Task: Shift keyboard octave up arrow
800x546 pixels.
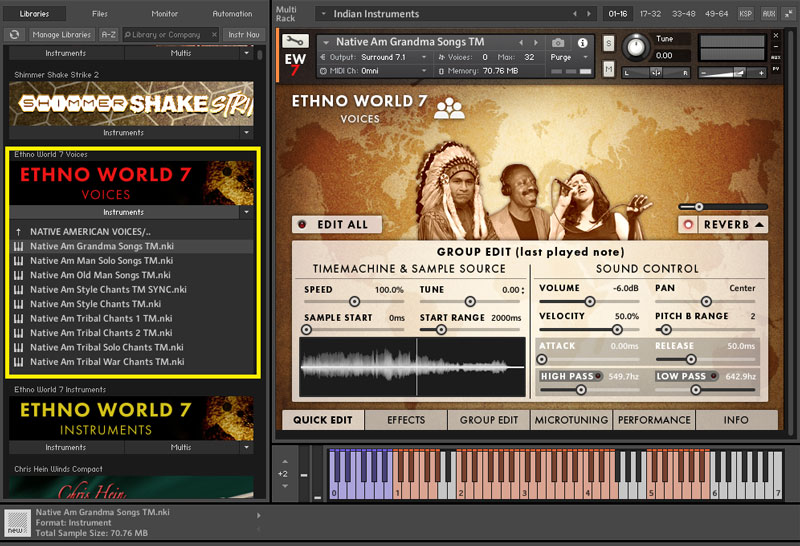Action: tap(285, 461)
